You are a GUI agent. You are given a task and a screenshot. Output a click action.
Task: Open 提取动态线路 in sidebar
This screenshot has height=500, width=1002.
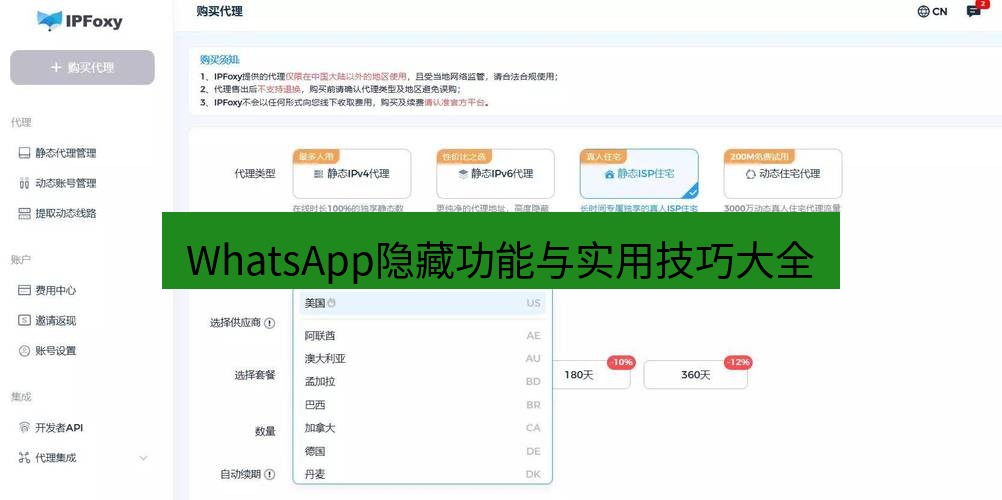click(58, 214)
